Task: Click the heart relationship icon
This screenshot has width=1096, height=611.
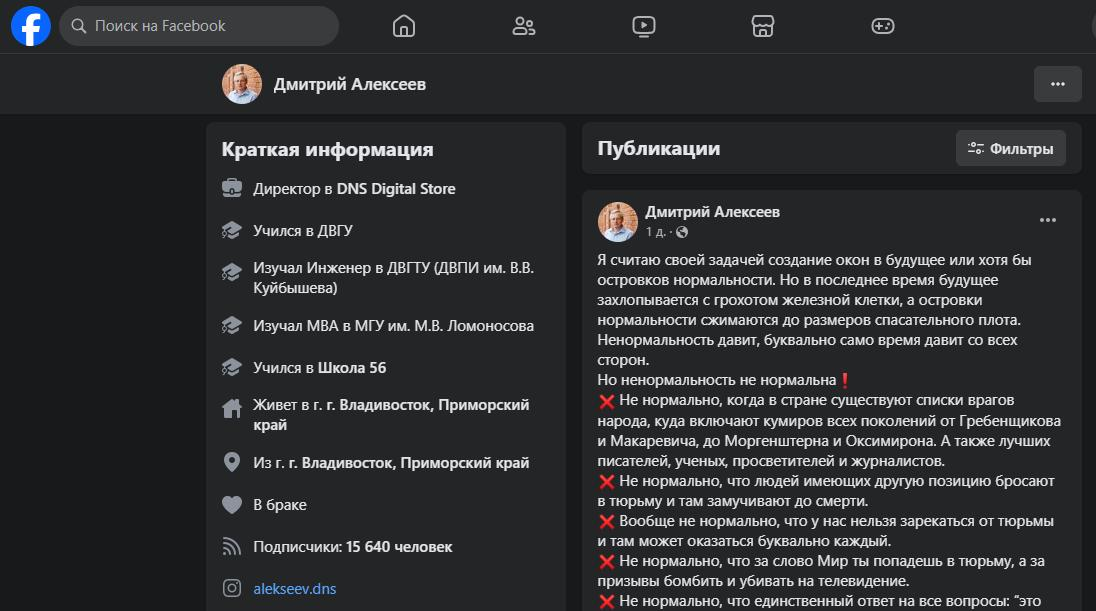Action: [232, 504]
